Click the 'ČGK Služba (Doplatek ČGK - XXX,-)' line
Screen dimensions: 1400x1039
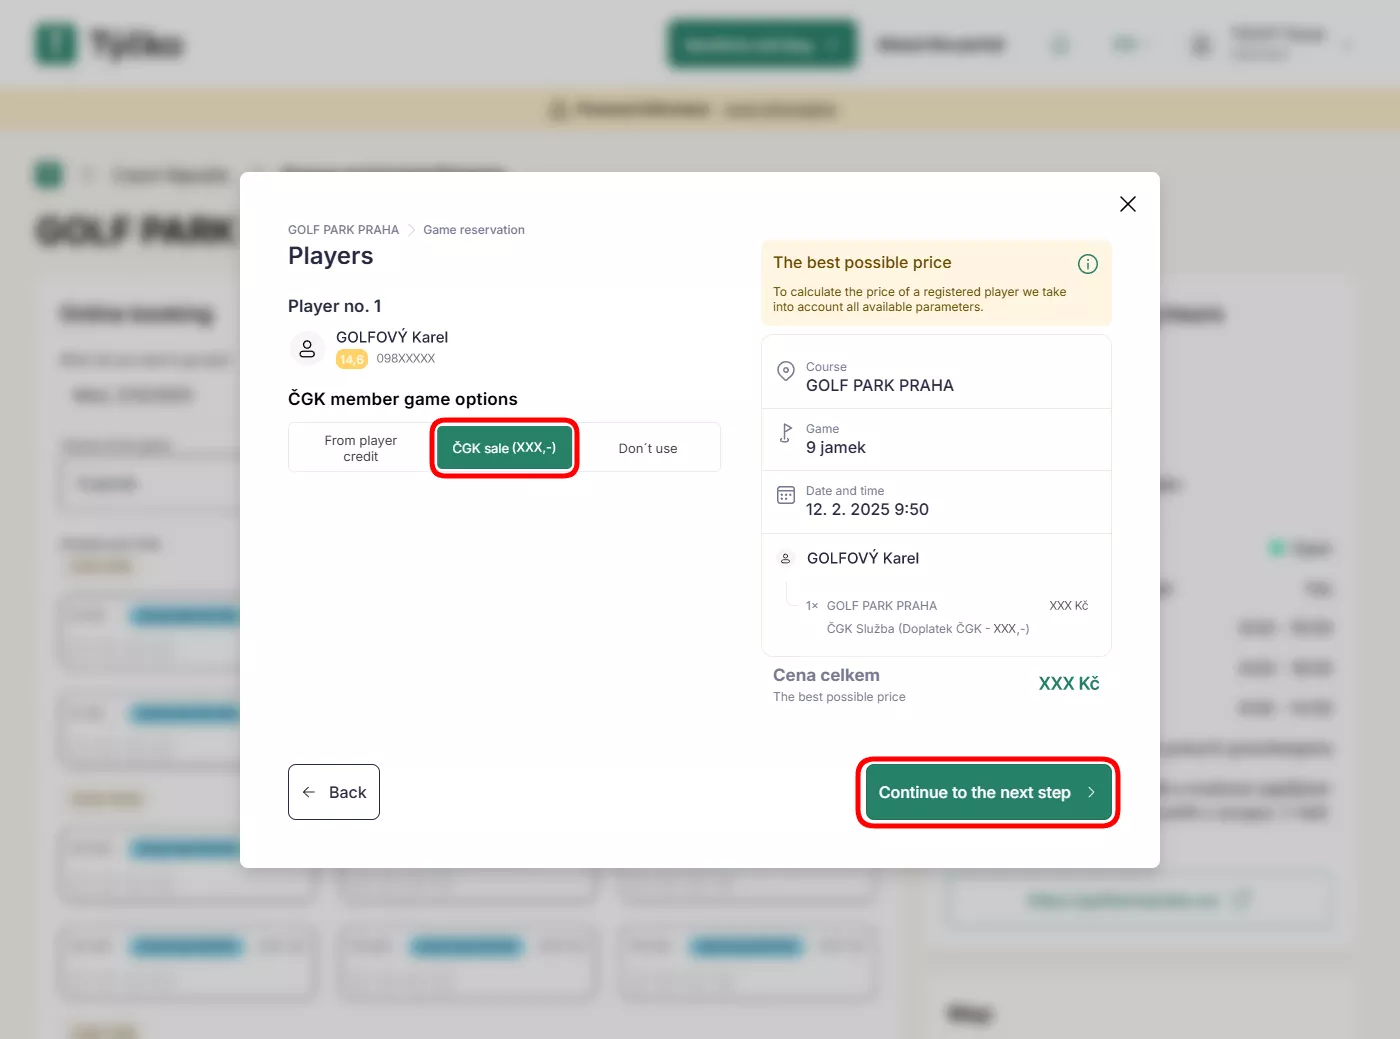[928, 629]
